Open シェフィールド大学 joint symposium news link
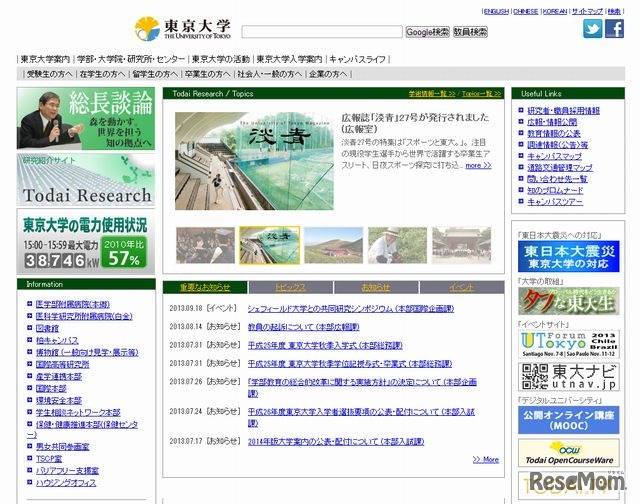The height and width of the screenshot is (504, 640). tap(351, 309)
